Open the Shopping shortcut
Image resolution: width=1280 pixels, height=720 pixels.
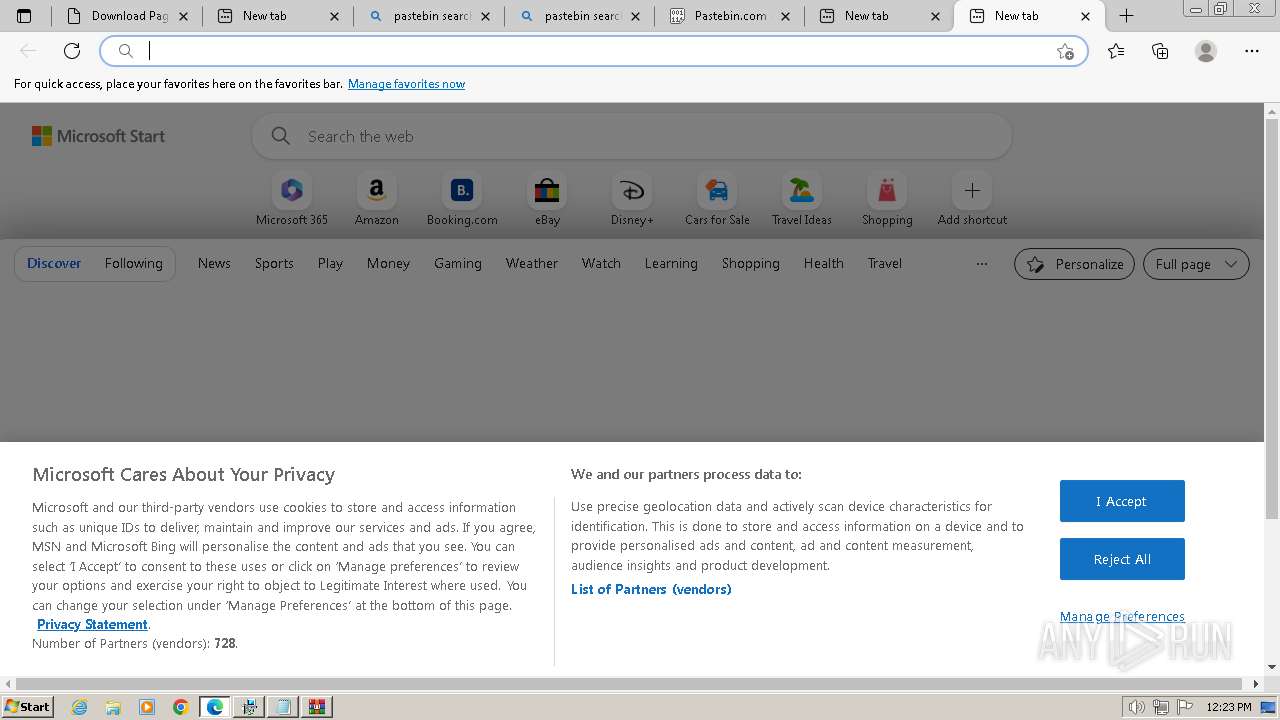click(x=887, y=199)
